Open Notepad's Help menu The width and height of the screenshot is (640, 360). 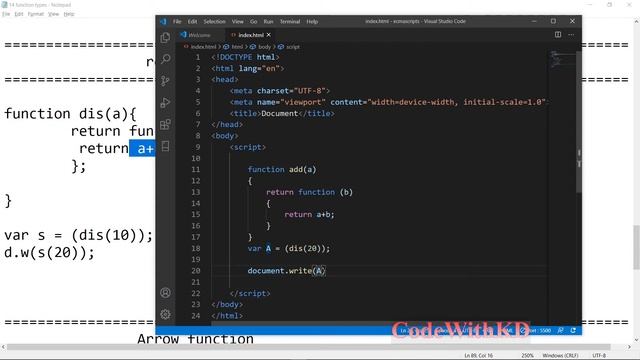[69, 14]
